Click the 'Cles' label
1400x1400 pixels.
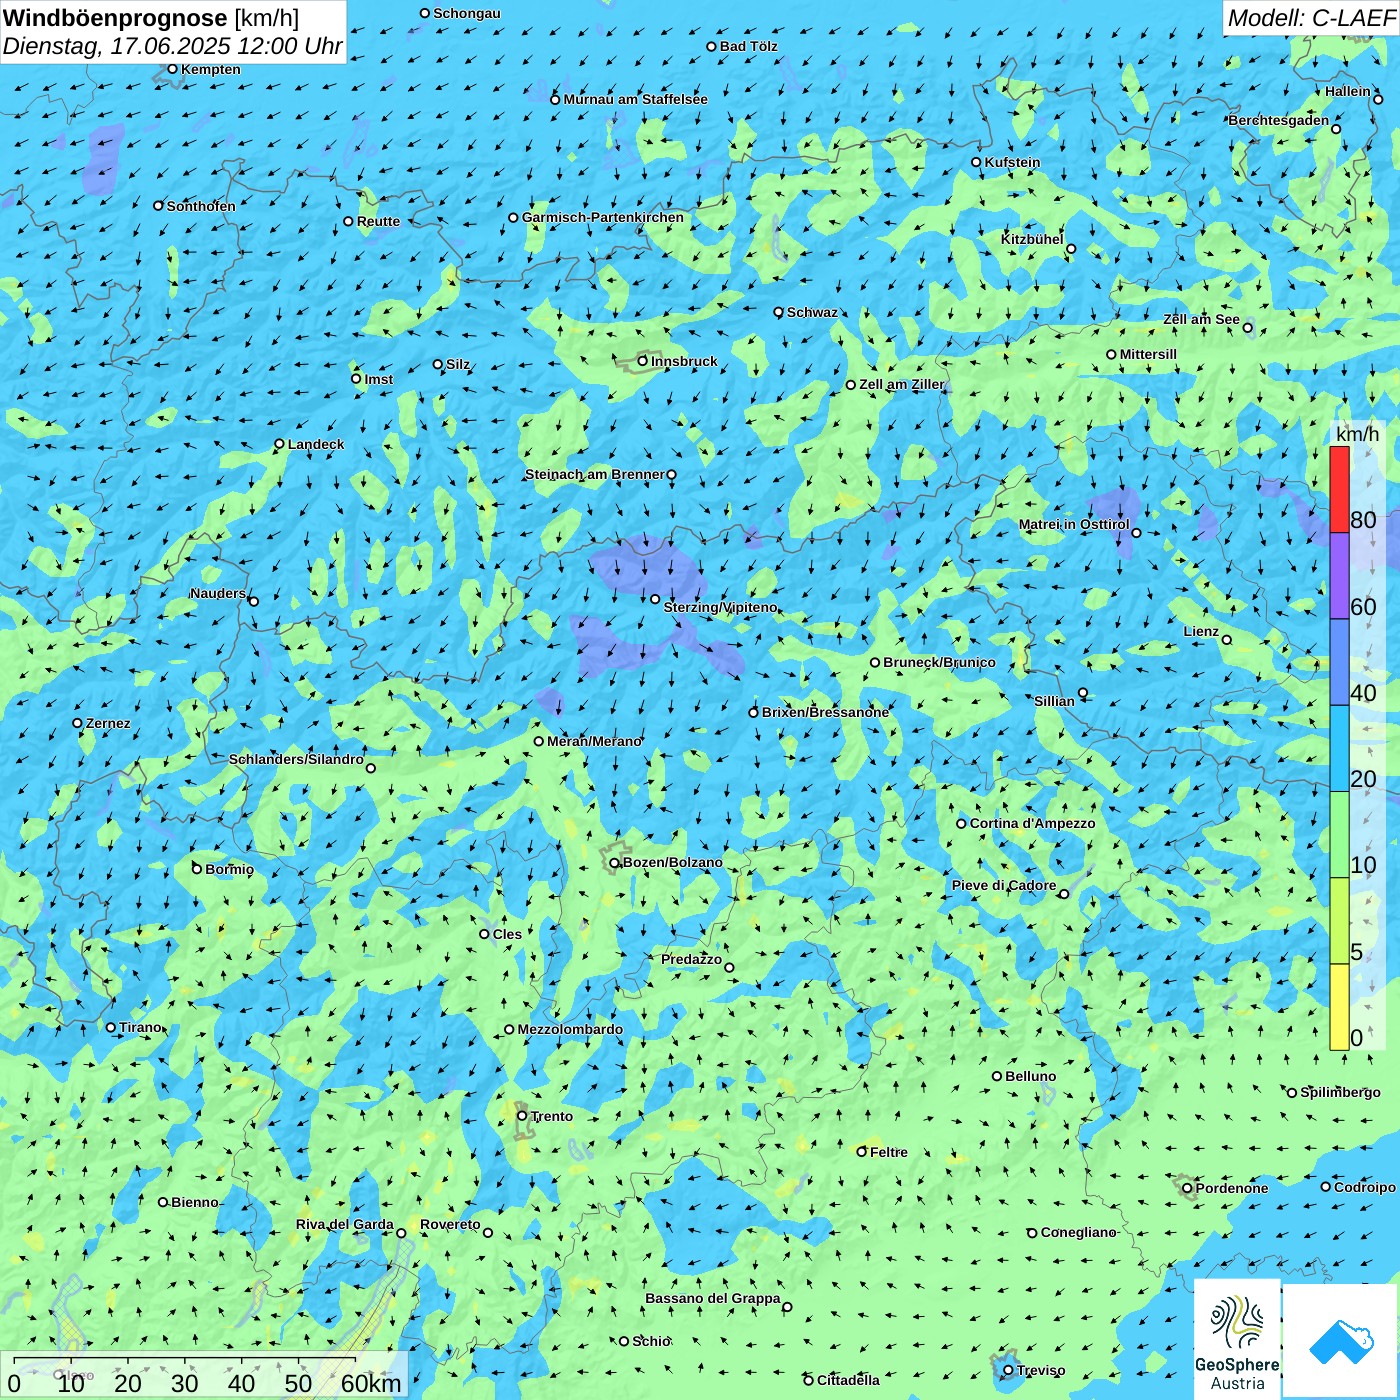507,934
